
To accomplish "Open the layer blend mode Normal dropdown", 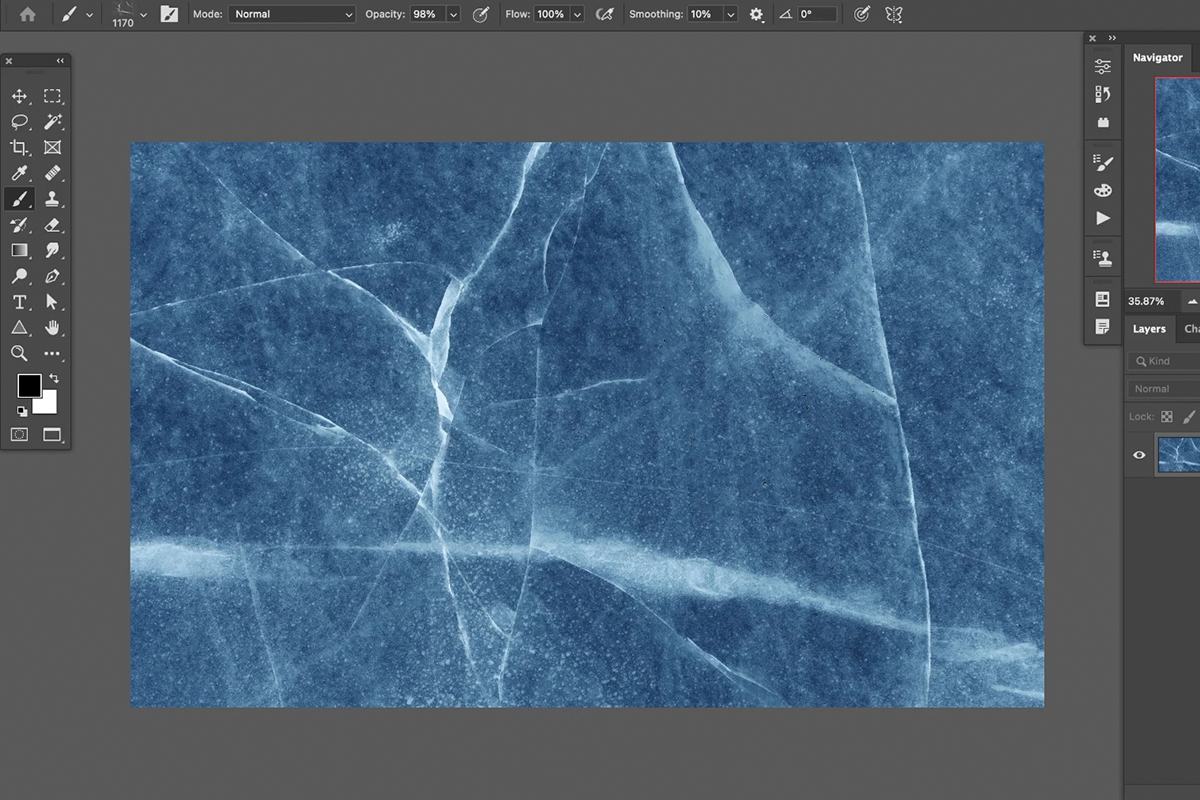I will [1164, 389].
